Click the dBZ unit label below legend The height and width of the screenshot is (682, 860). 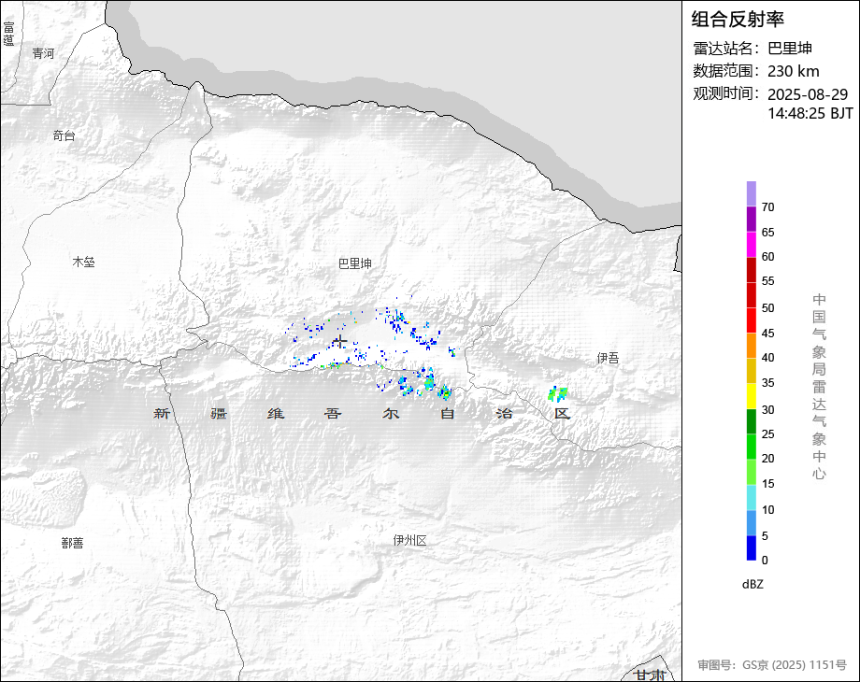[x=752, y=584]
